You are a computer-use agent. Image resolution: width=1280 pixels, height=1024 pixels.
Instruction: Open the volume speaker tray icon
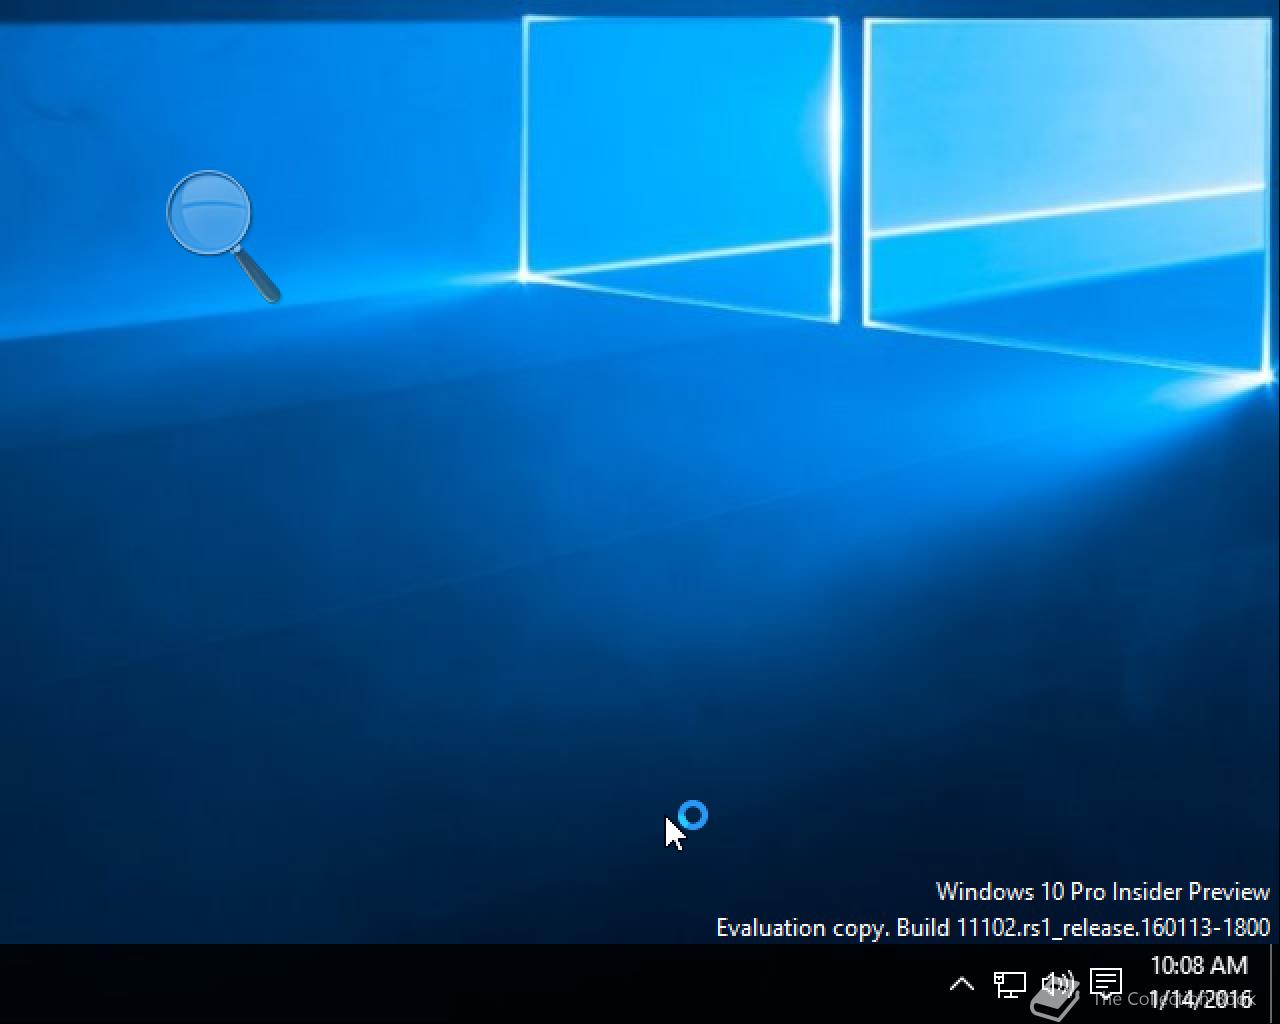pyautogui.click(x=1058, y=985)
